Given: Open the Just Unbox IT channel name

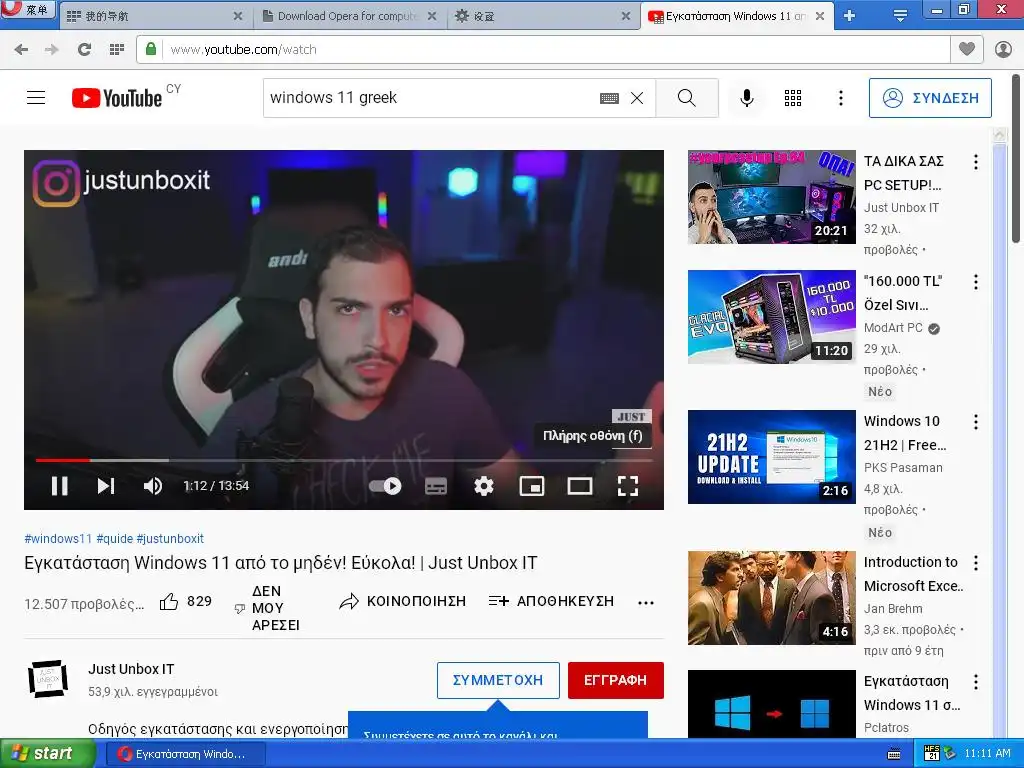Looking at the screenshot, I should pyautogui.click(x=131, y=669).
